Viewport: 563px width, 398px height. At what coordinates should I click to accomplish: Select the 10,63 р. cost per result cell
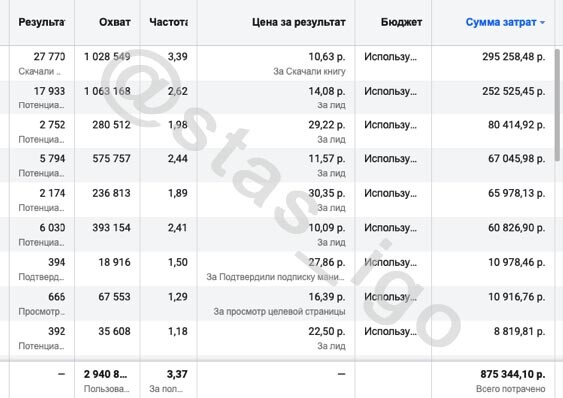pyautogui.click(x=327, y=56)
